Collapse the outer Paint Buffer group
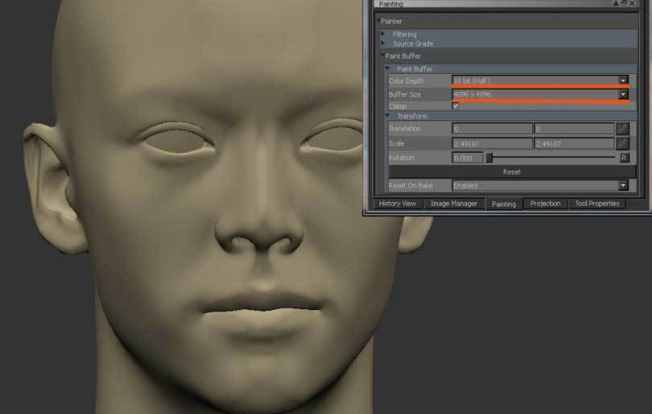Image resolution: width=652 pixels, height=414 pixels. 383,56
